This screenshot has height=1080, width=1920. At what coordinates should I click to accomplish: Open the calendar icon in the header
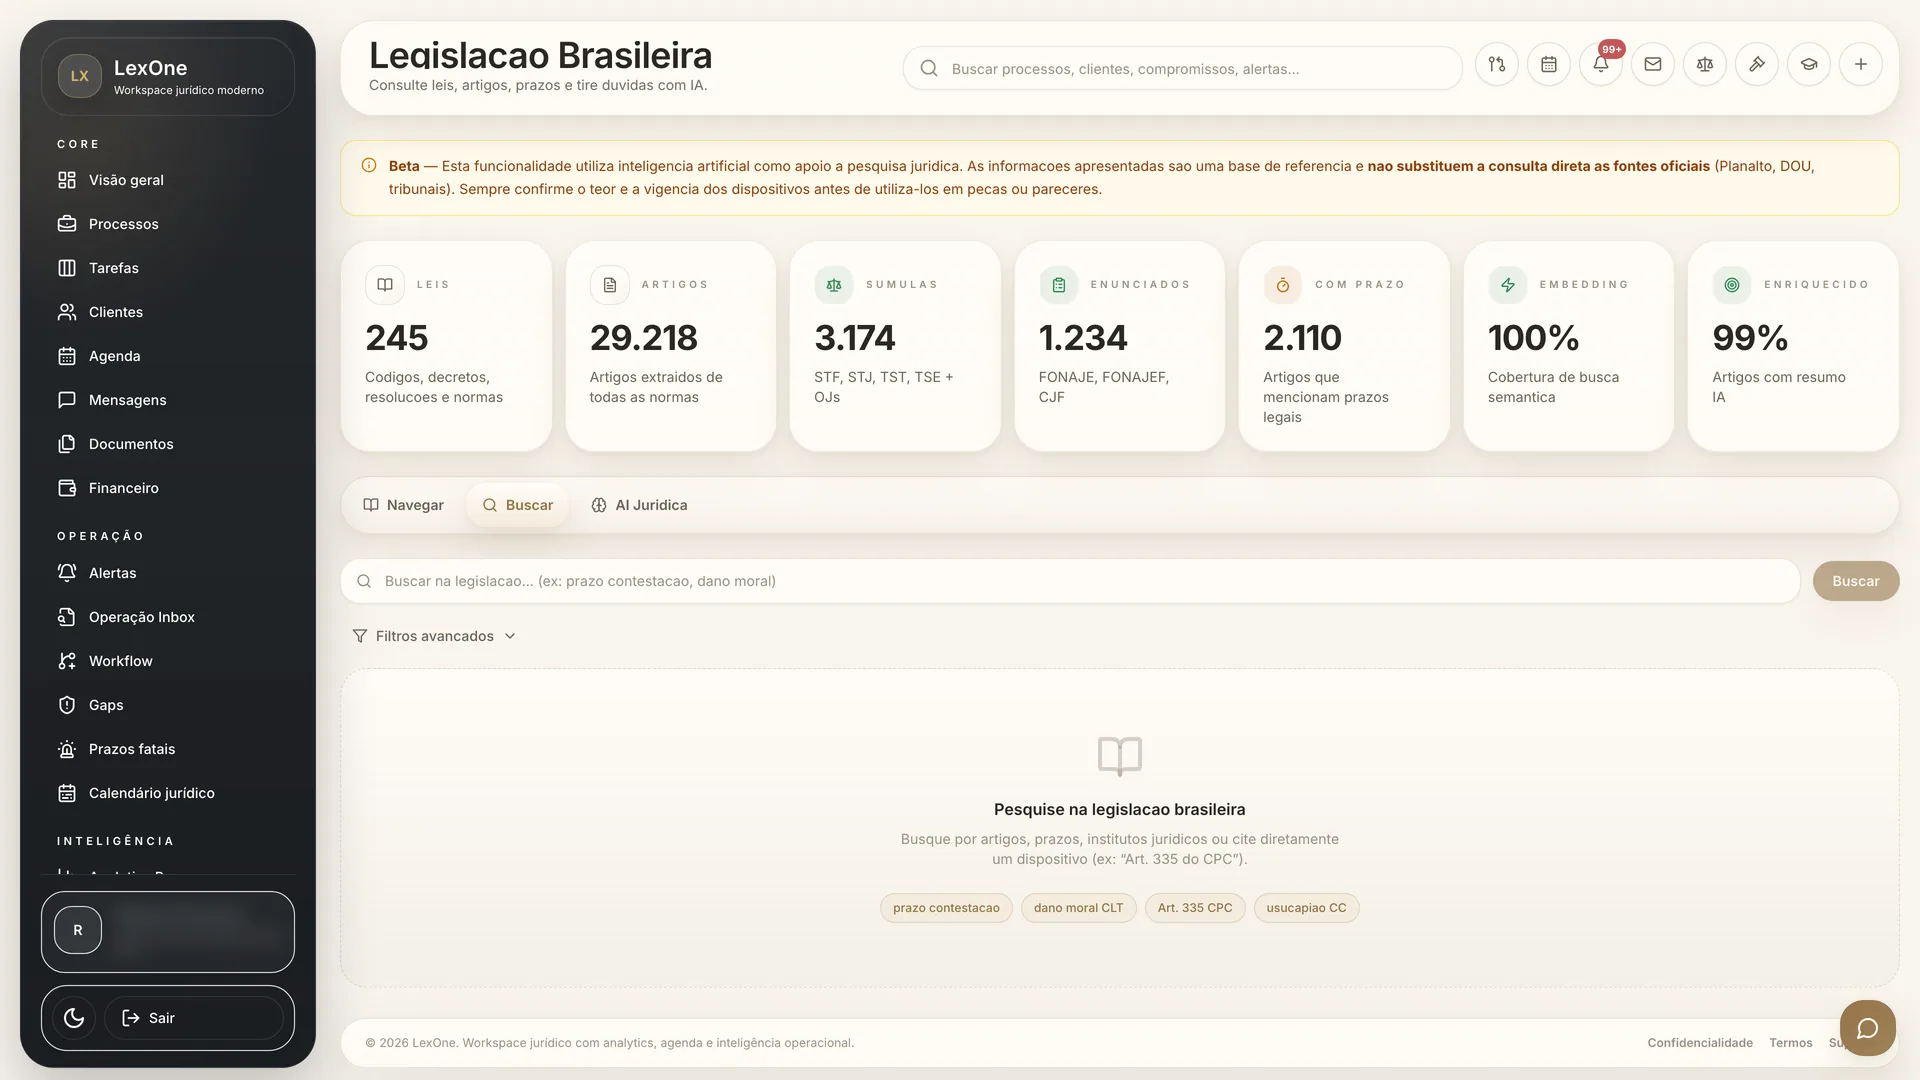pyautogui.click(x=1549, y=65)
